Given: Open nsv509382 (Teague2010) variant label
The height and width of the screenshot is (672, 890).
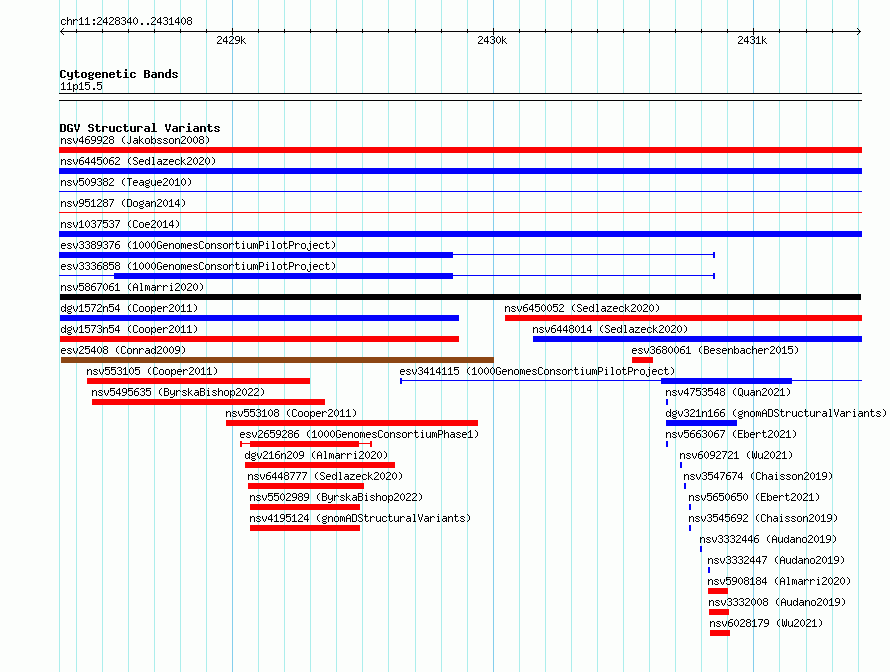Looking at the screenshot, I should tap(126, 182).
